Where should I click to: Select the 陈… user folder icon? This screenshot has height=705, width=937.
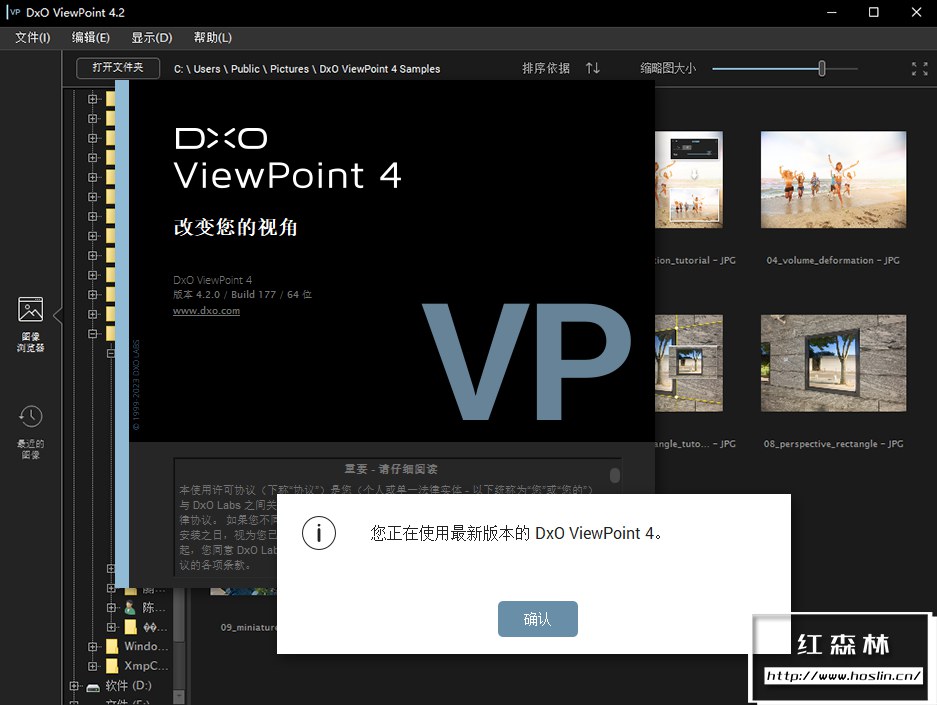[x=130, y=608]
